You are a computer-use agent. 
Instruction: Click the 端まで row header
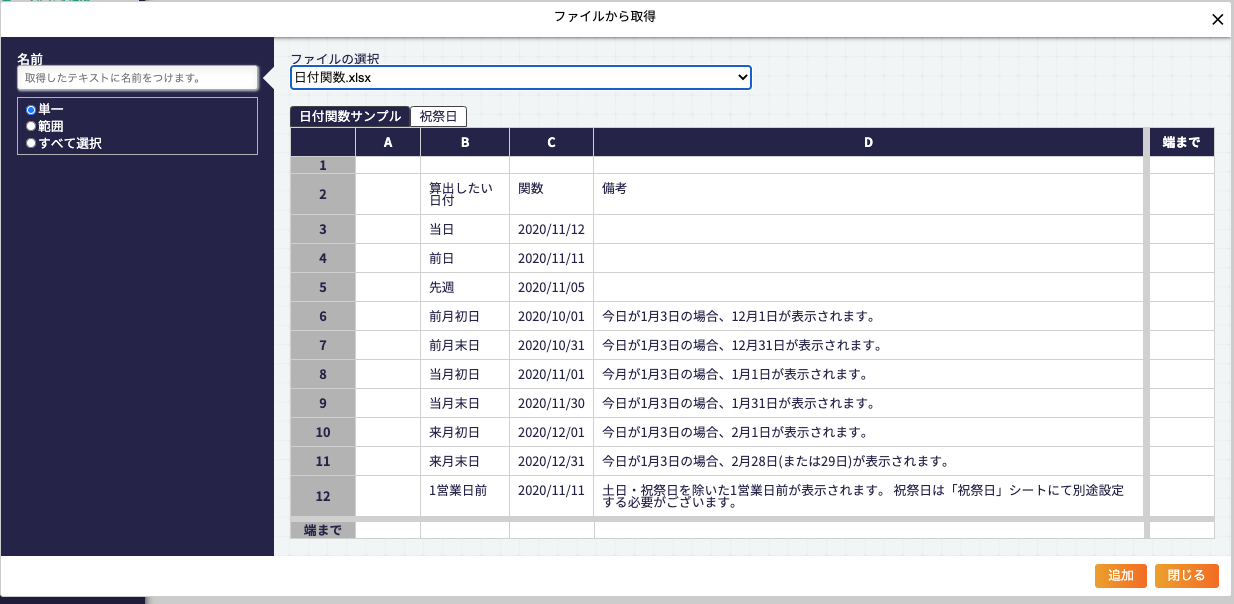click(323, 530)
